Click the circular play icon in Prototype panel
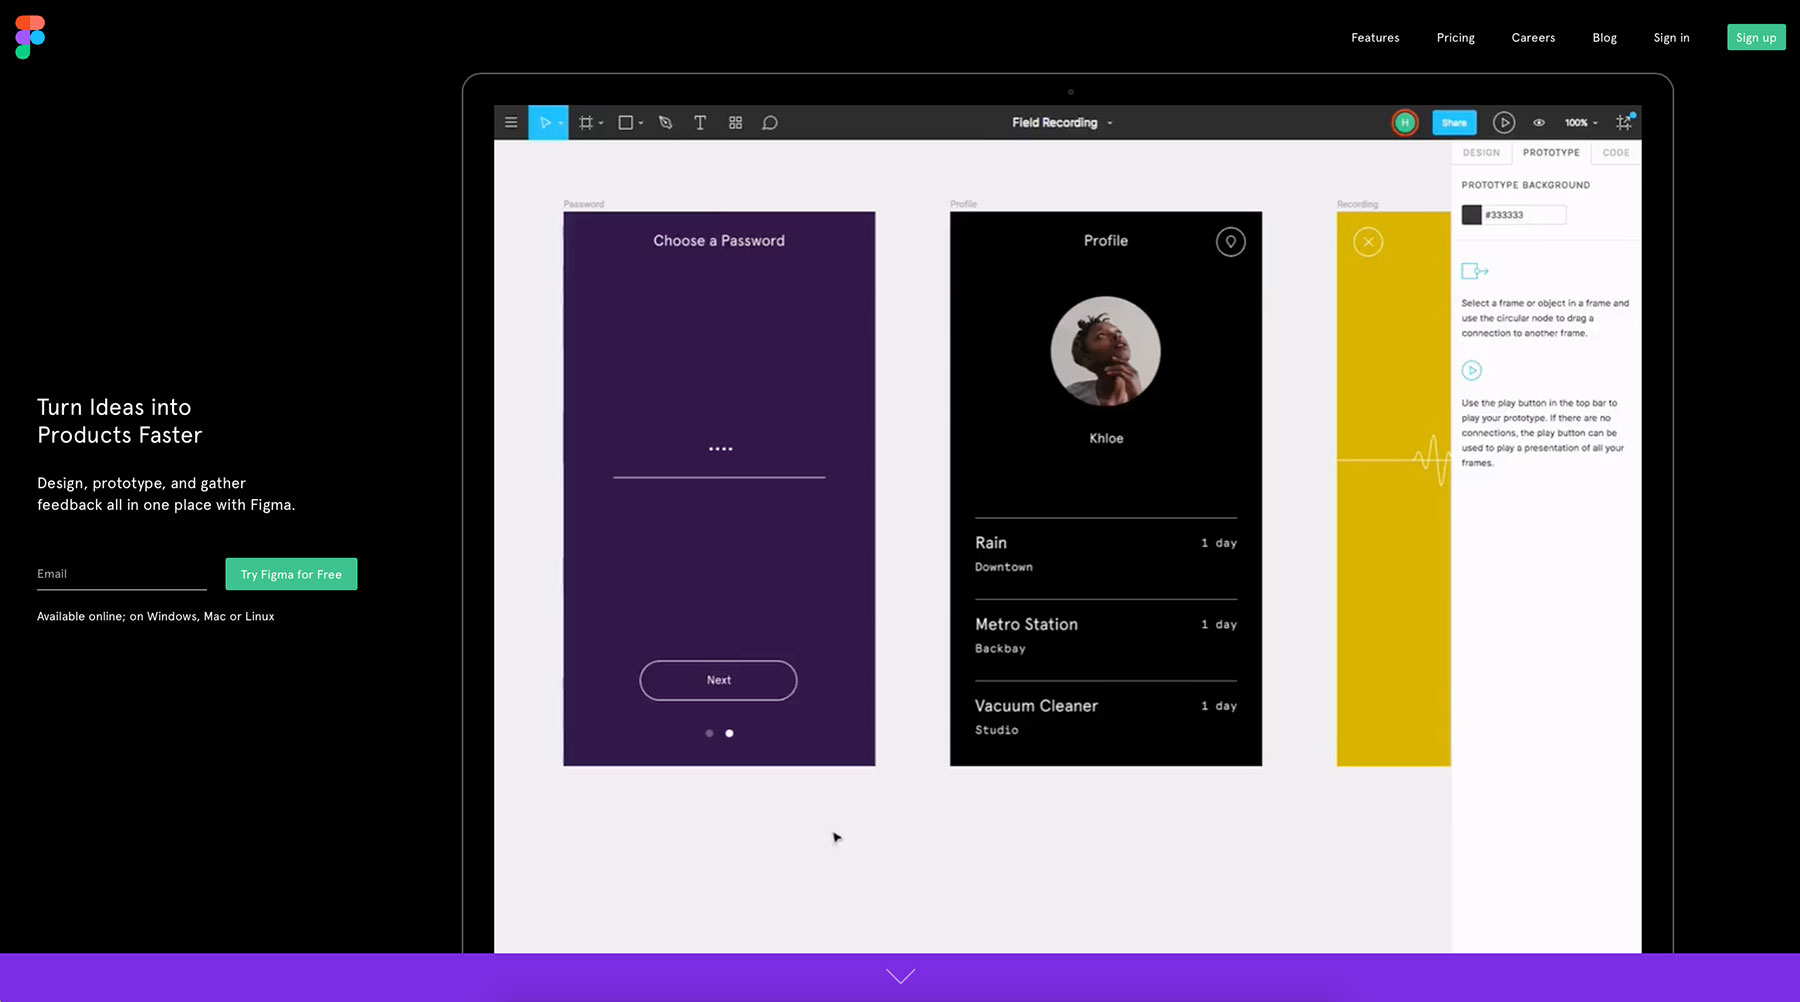The width and height of the screenshot is (1800, 1002). click(x=1471, y=371)
